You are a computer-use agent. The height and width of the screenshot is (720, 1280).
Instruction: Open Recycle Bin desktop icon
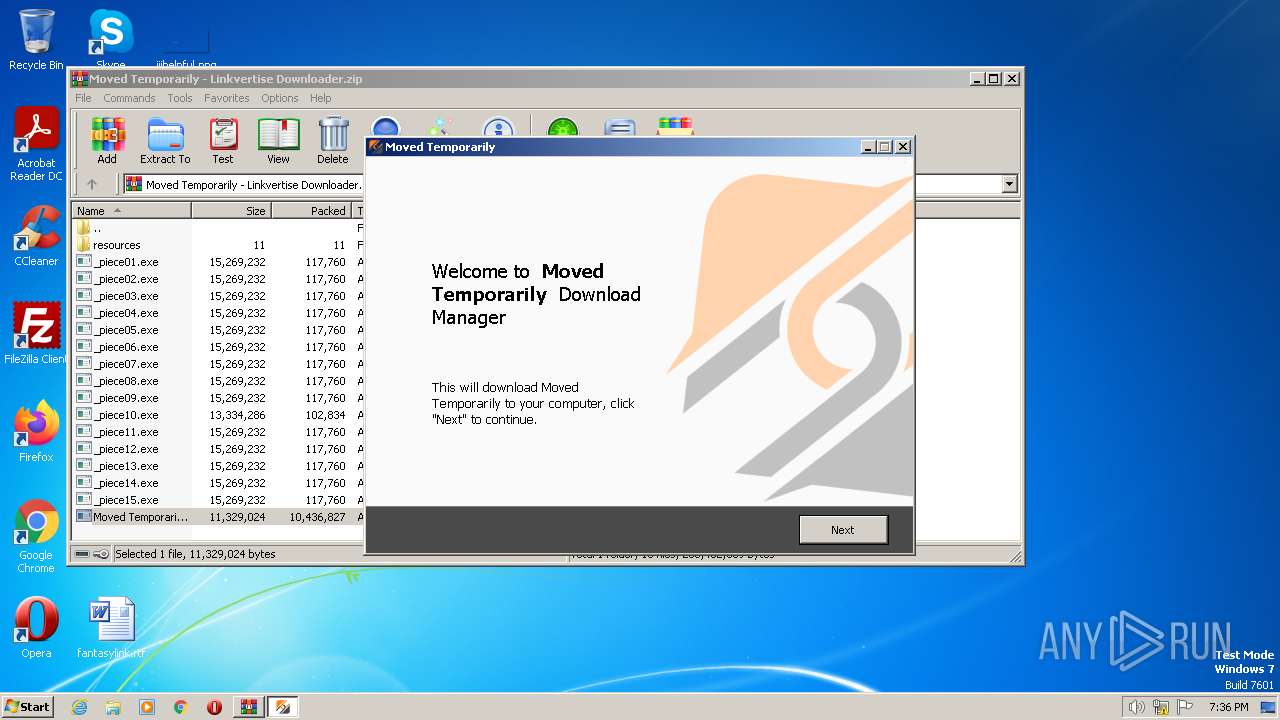tap(36, 40)
